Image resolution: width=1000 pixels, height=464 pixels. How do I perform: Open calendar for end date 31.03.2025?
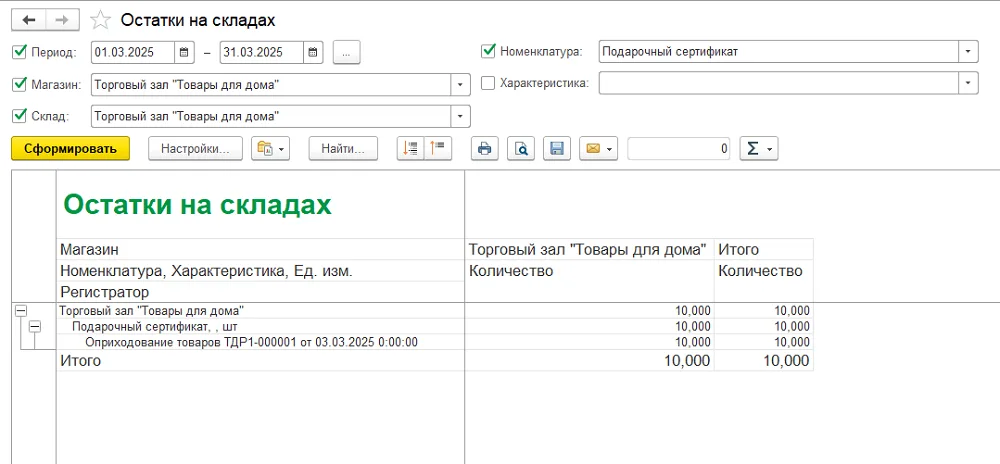click(312, 52)
